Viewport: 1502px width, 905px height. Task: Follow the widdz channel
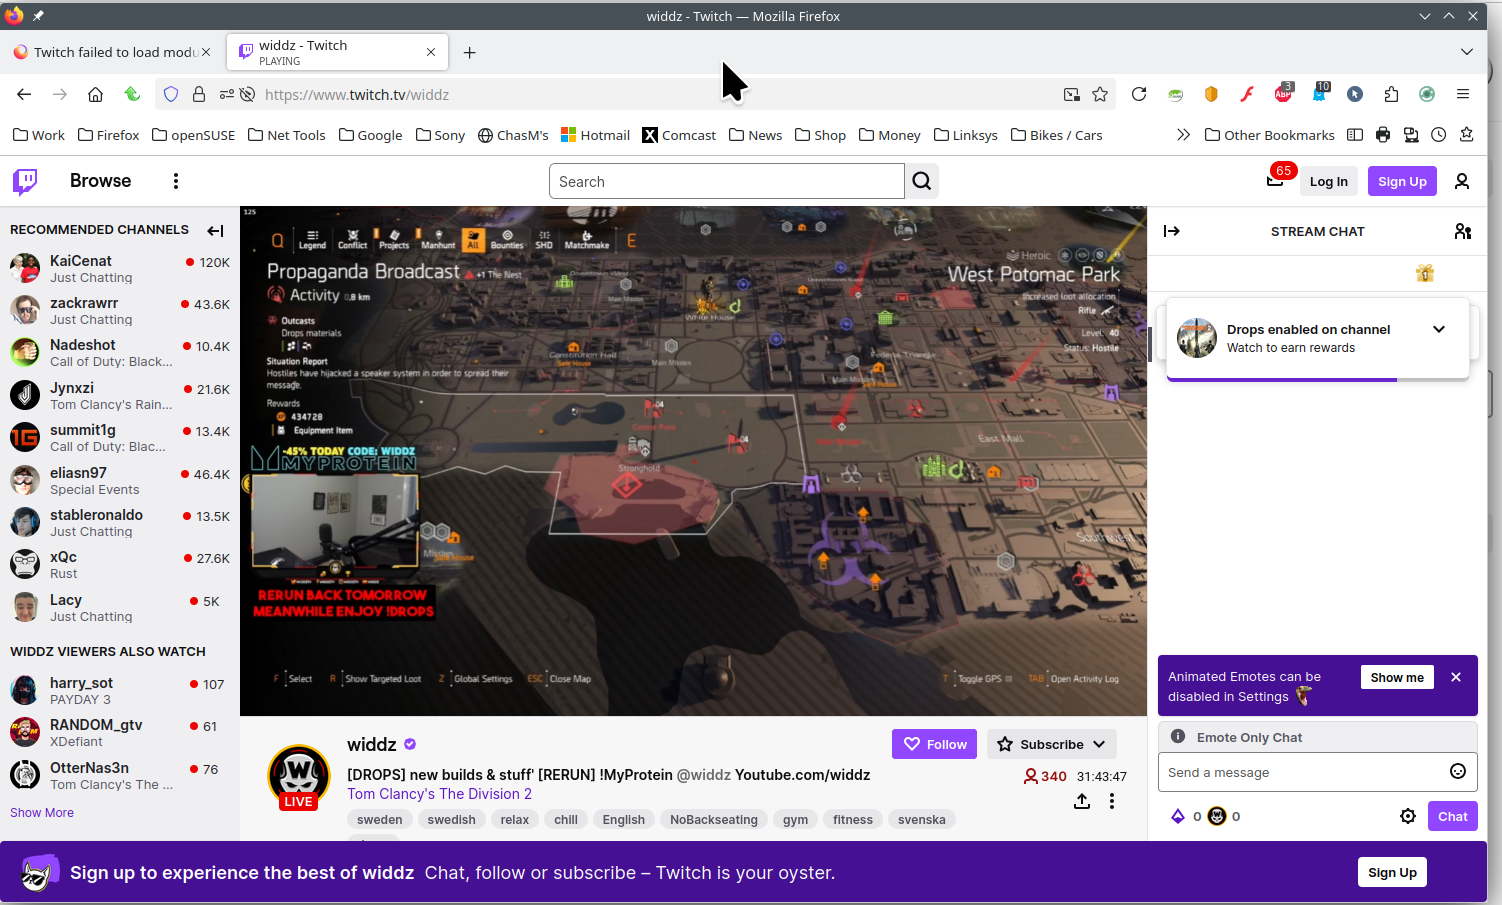pos(934,744)
